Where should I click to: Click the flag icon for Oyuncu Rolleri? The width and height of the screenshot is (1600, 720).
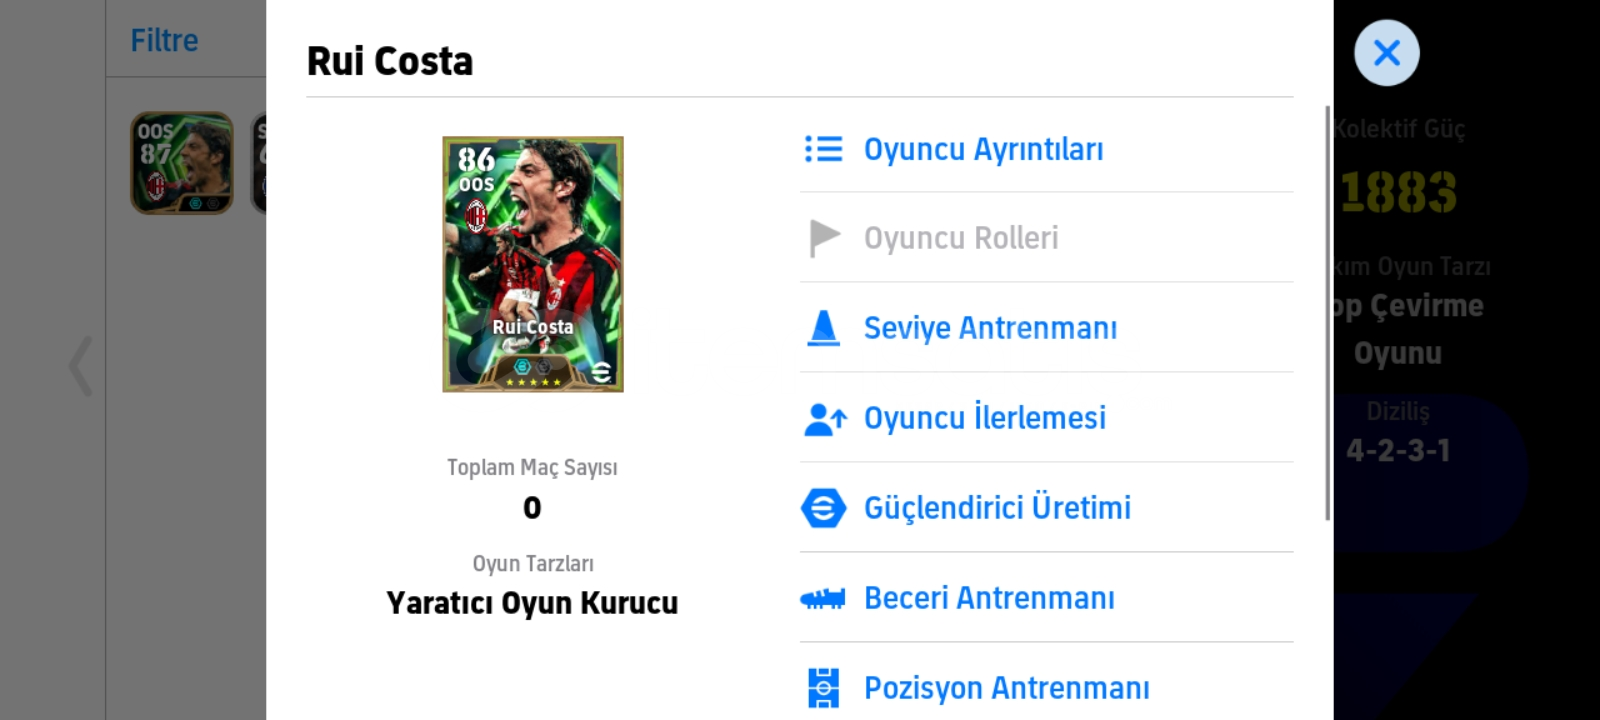824,238
